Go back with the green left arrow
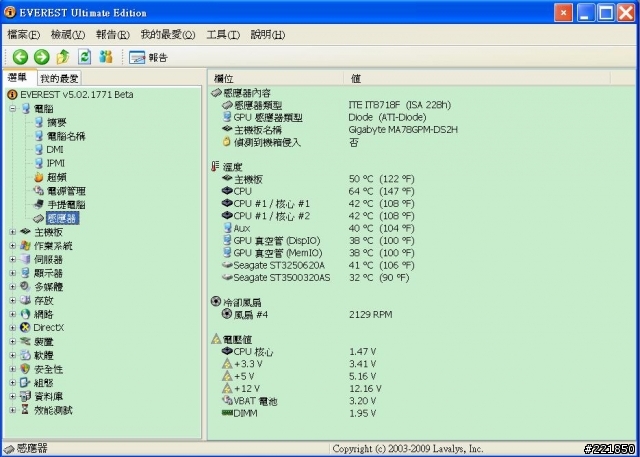The width and height of the screenshot is (640, 457). pyautogui.click(x=20, y=57)
